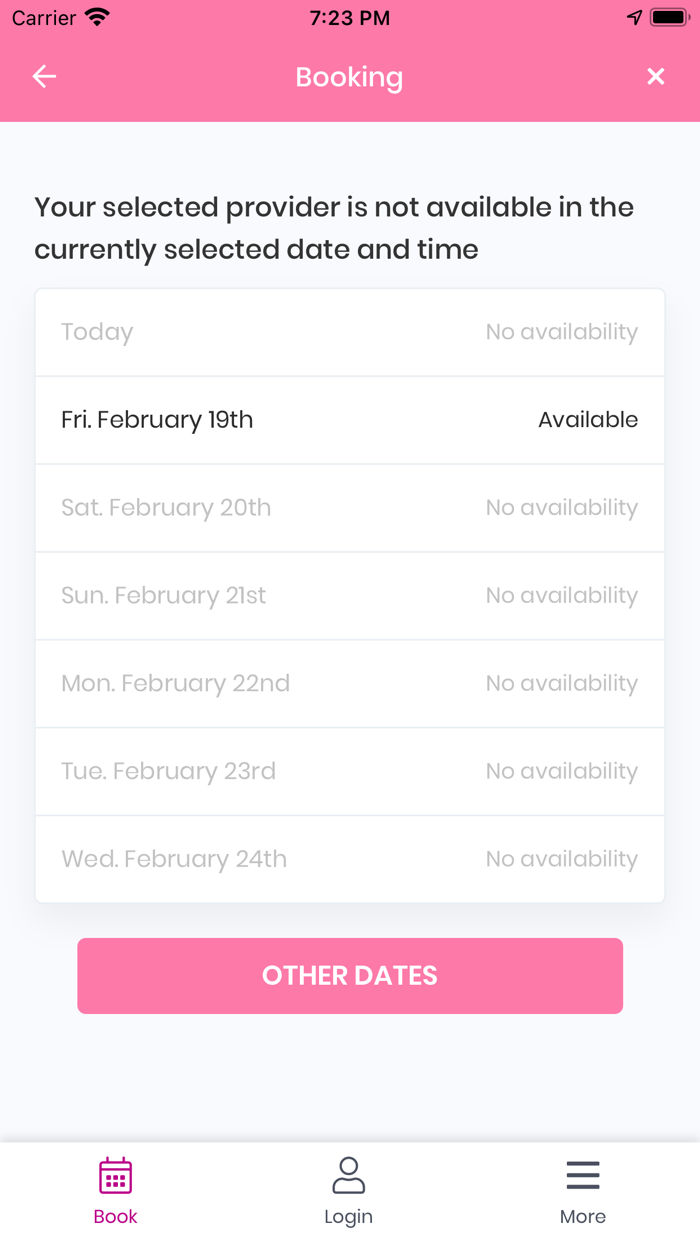Image resolution: width=700 pixels, height=1244 pixels.
Task: Choose Sun. February 21st row
Action: [350, 596]
